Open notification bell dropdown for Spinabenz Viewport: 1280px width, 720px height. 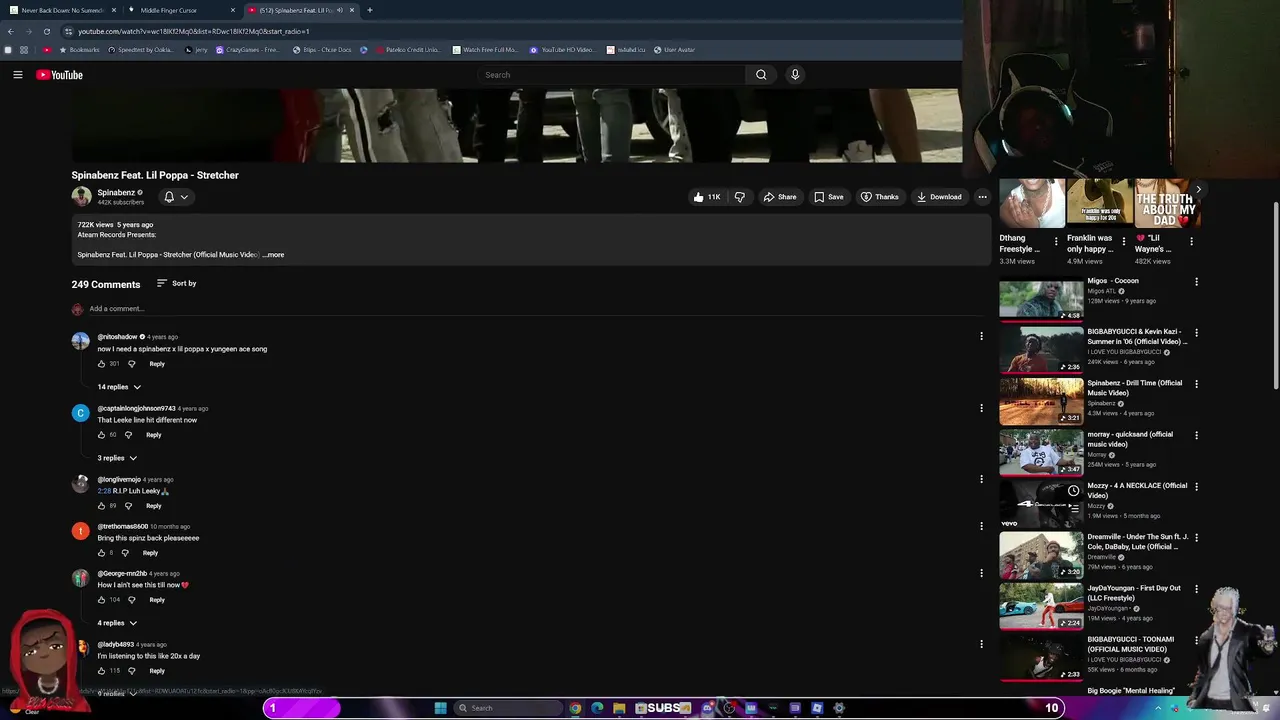coord(175,197)
